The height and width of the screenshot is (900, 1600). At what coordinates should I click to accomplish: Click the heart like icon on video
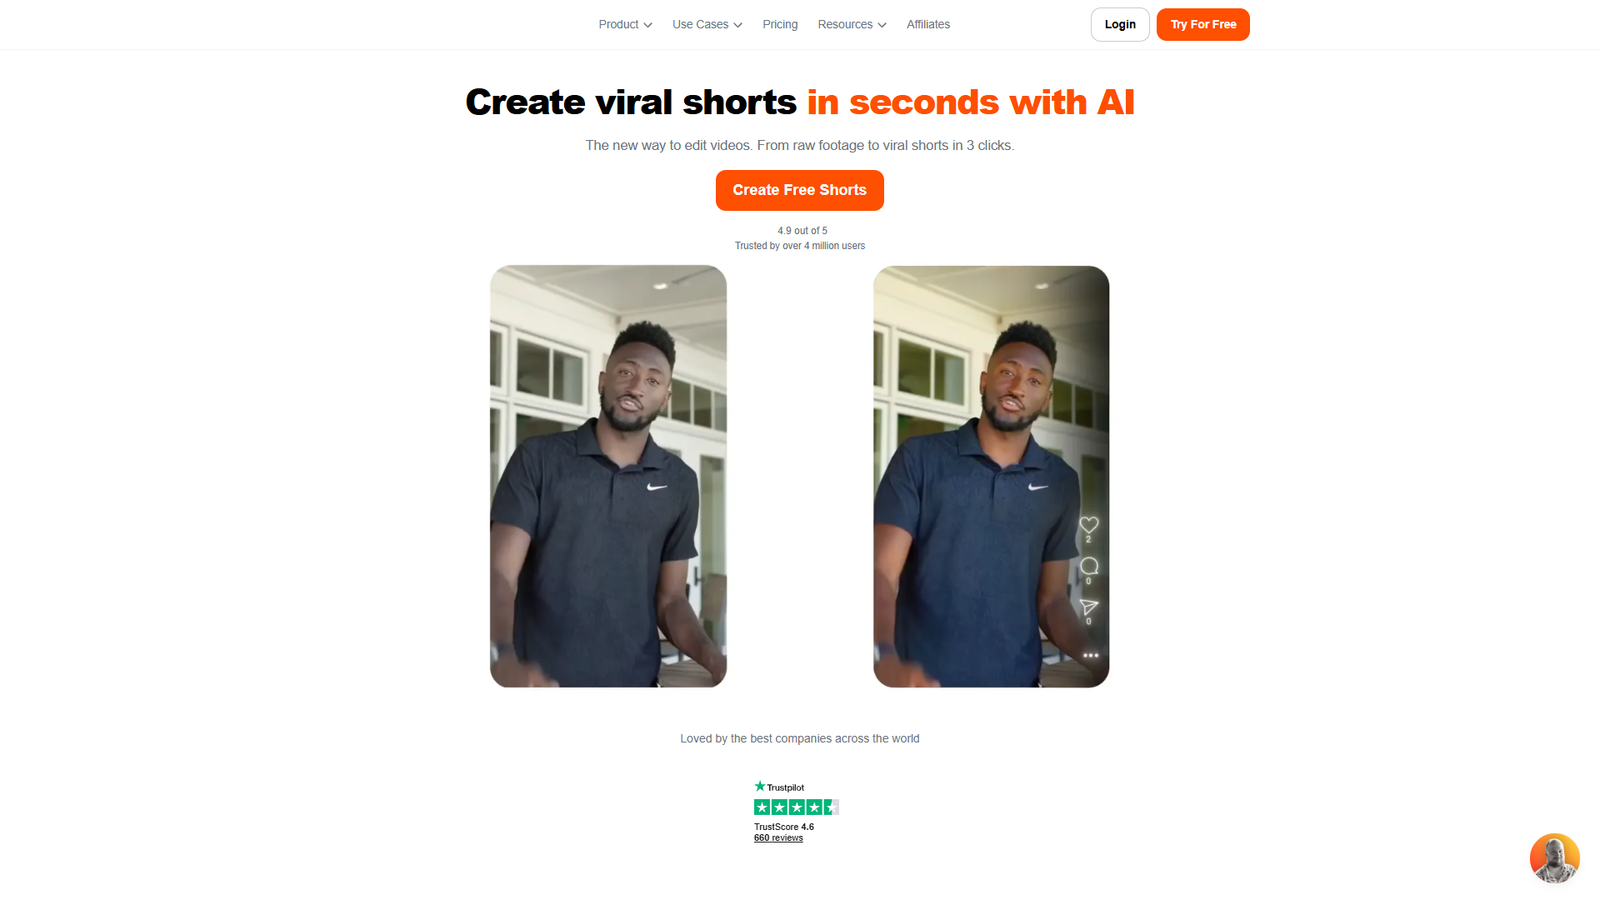click(1089, 525)
